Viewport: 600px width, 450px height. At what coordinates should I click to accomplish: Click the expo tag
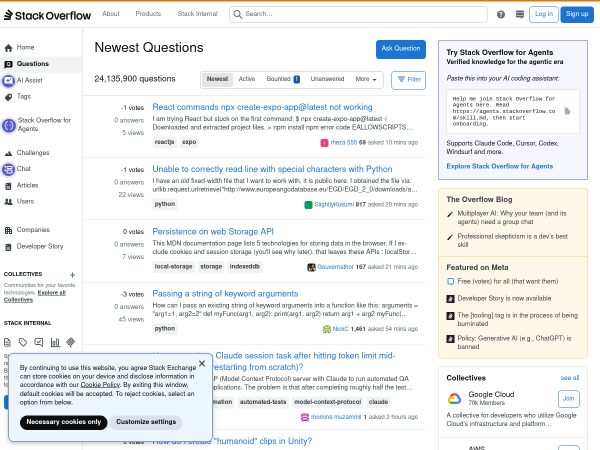pos(189,142)
